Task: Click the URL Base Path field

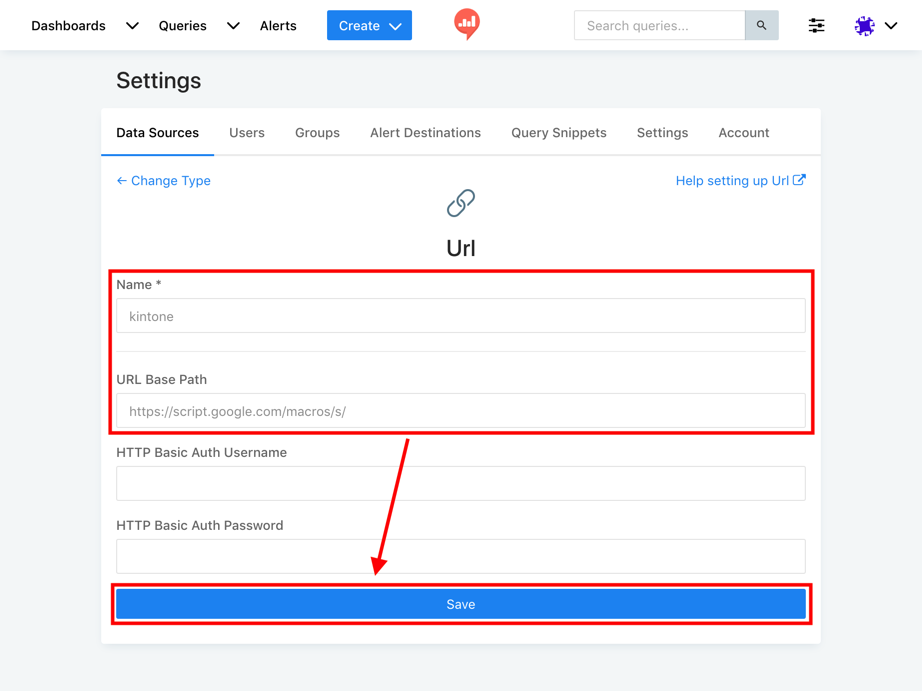Action: (460, 411)
